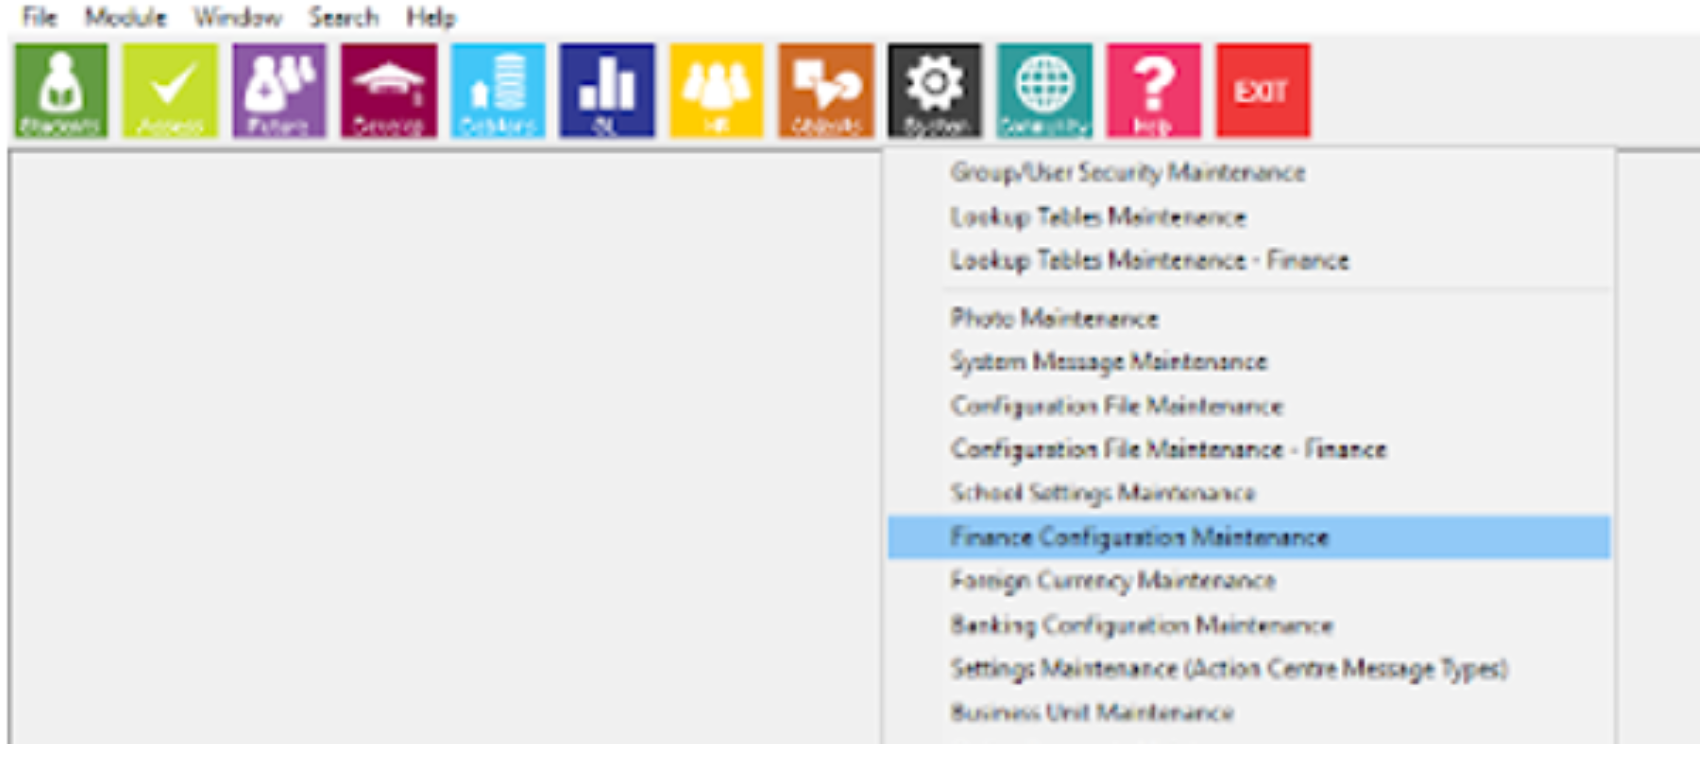Click the pink question mark Help icon

click(1153, 91)
